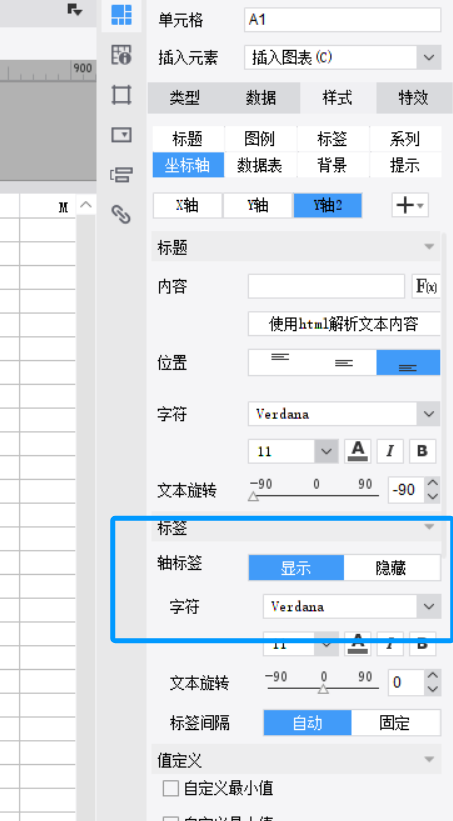Increase the label text rotation value
This screenshot has height=821, width=453.
(433, 675)
